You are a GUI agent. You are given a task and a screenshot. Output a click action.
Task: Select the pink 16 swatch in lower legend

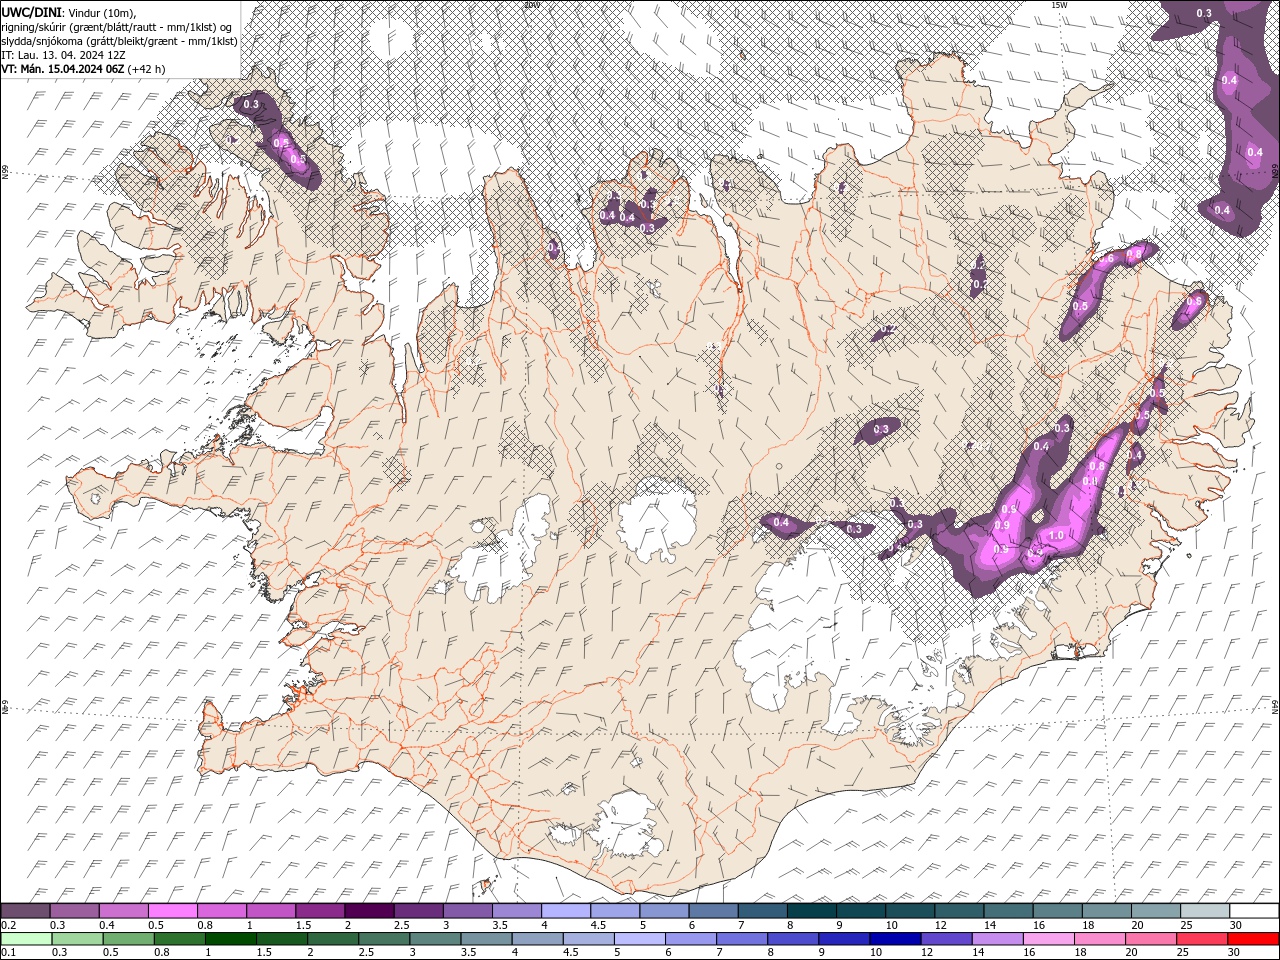click(1047, 939)
